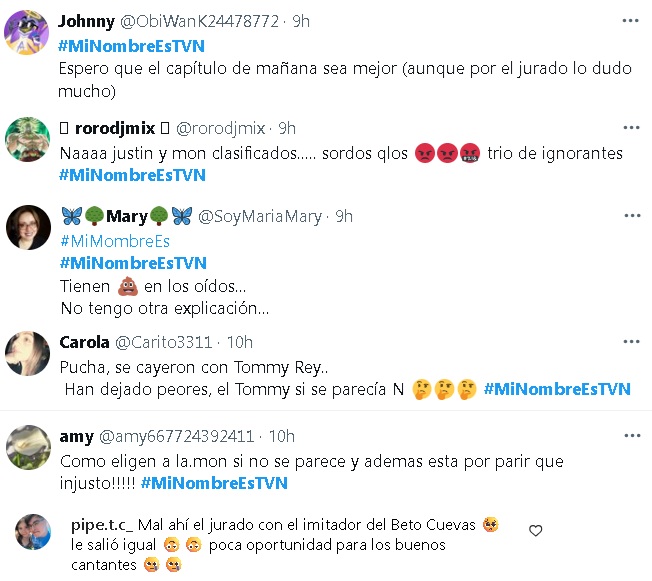Open Mary's profile picture
Image resolution: width=652 pixels, height=581 pixels.
28,227
